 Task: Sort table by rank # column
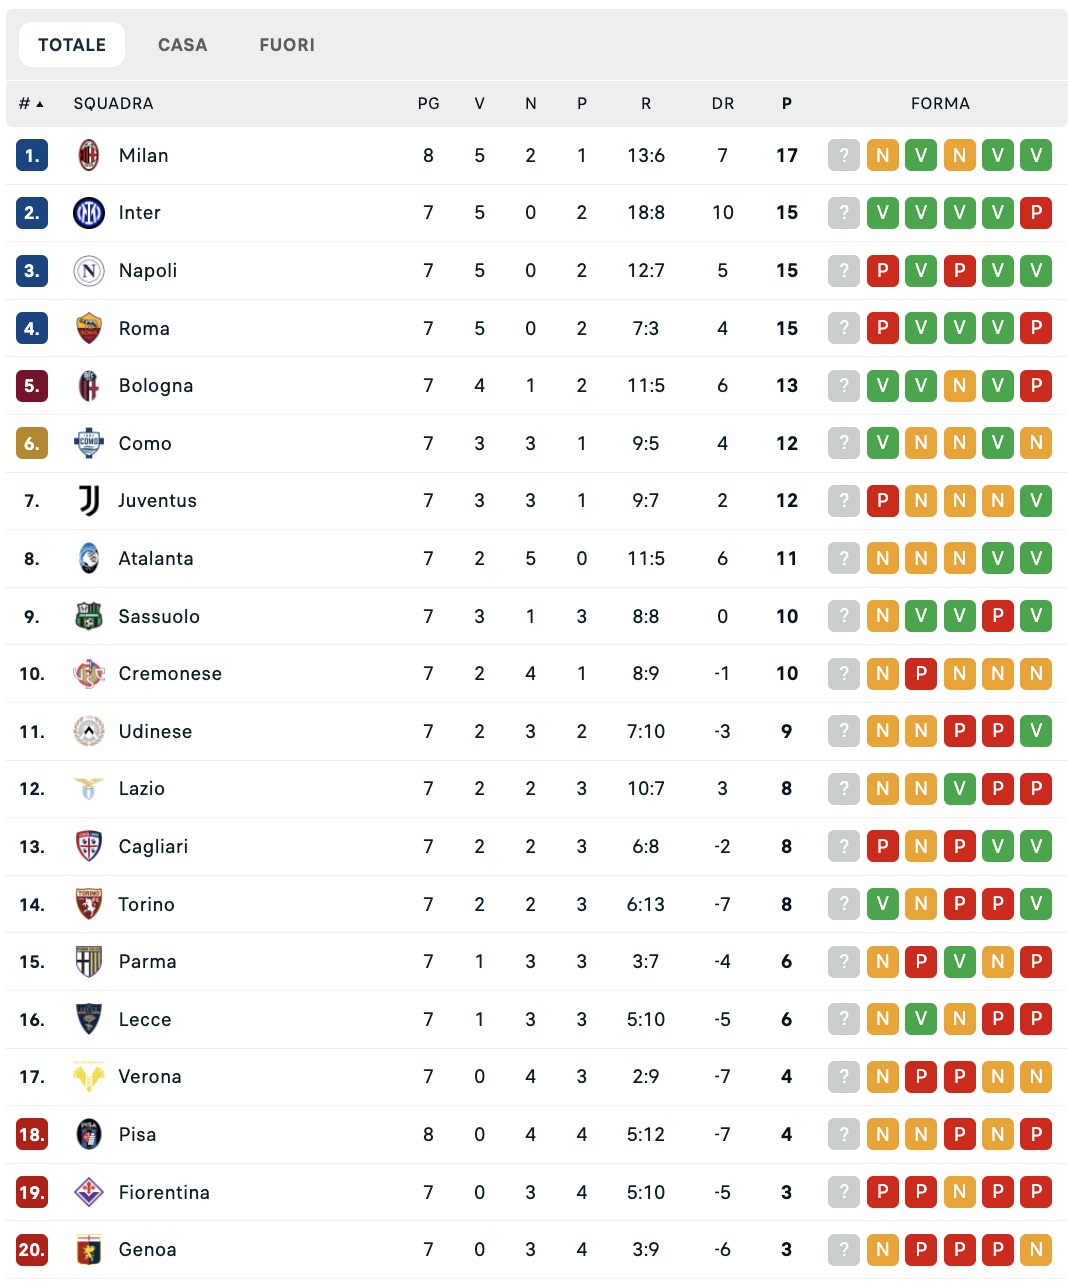[31, 104]
